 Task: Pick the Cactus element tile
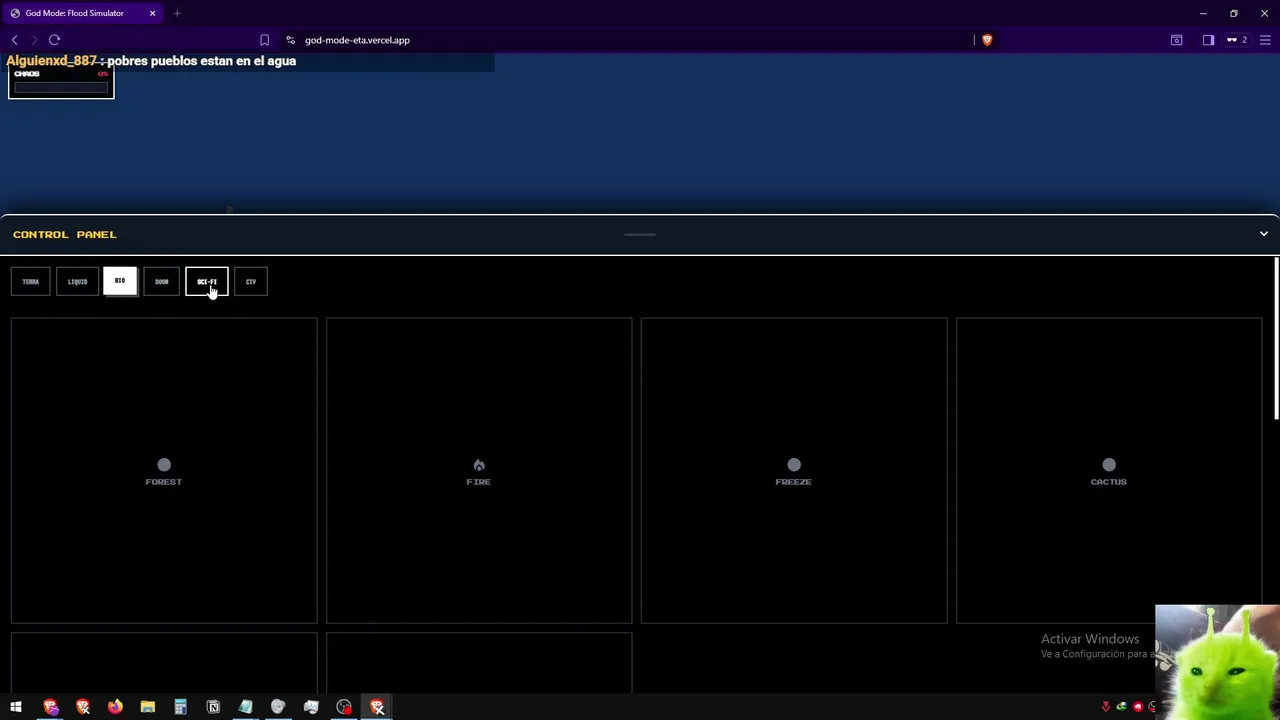tap(1109, 471)
